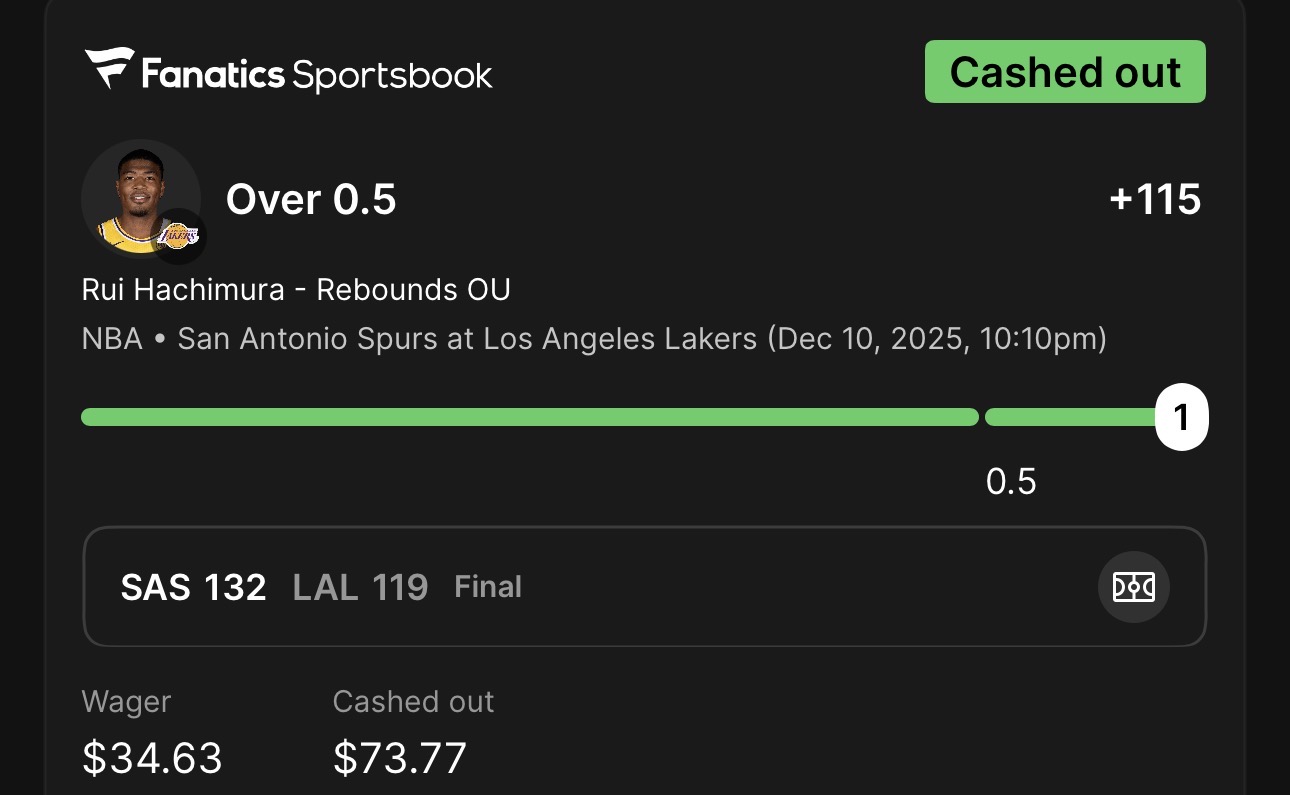Click the Lakers team logo badge
1290x795 pixels.
point(180,236)
